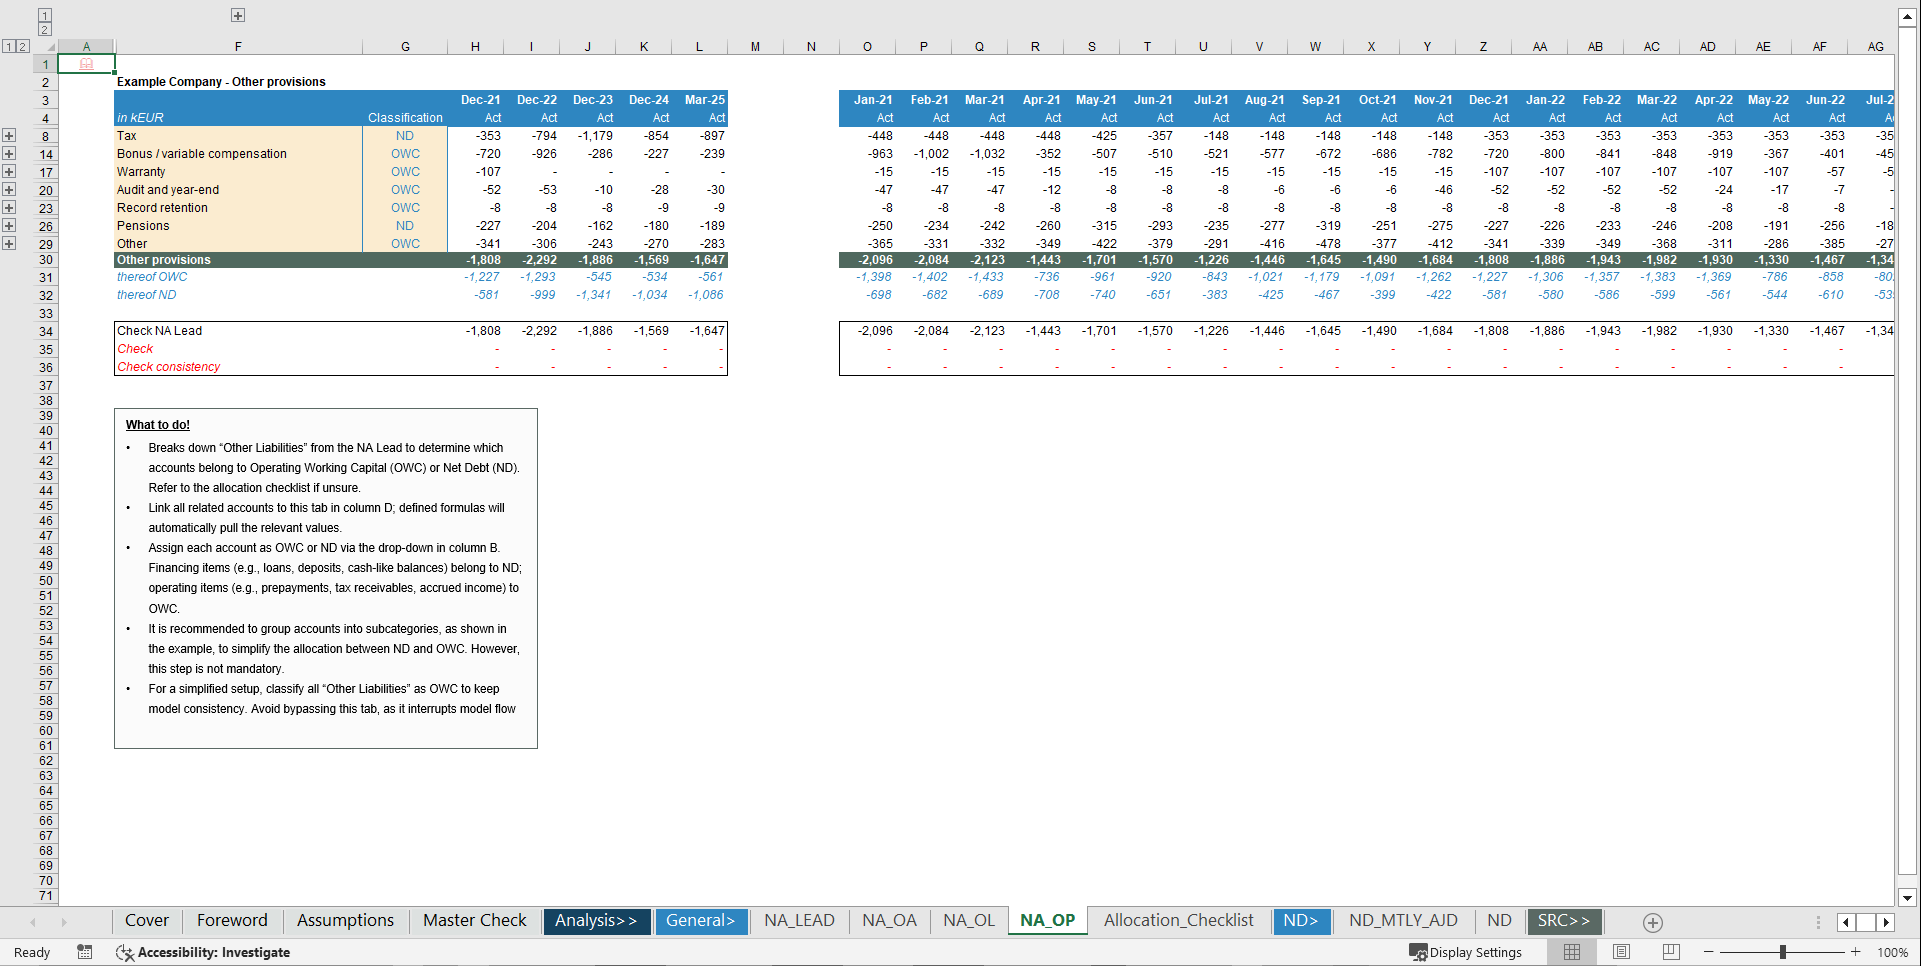
Task: Select cell A1 containing the red symbol
Action: pyautogui.click(x=86, y=63)
